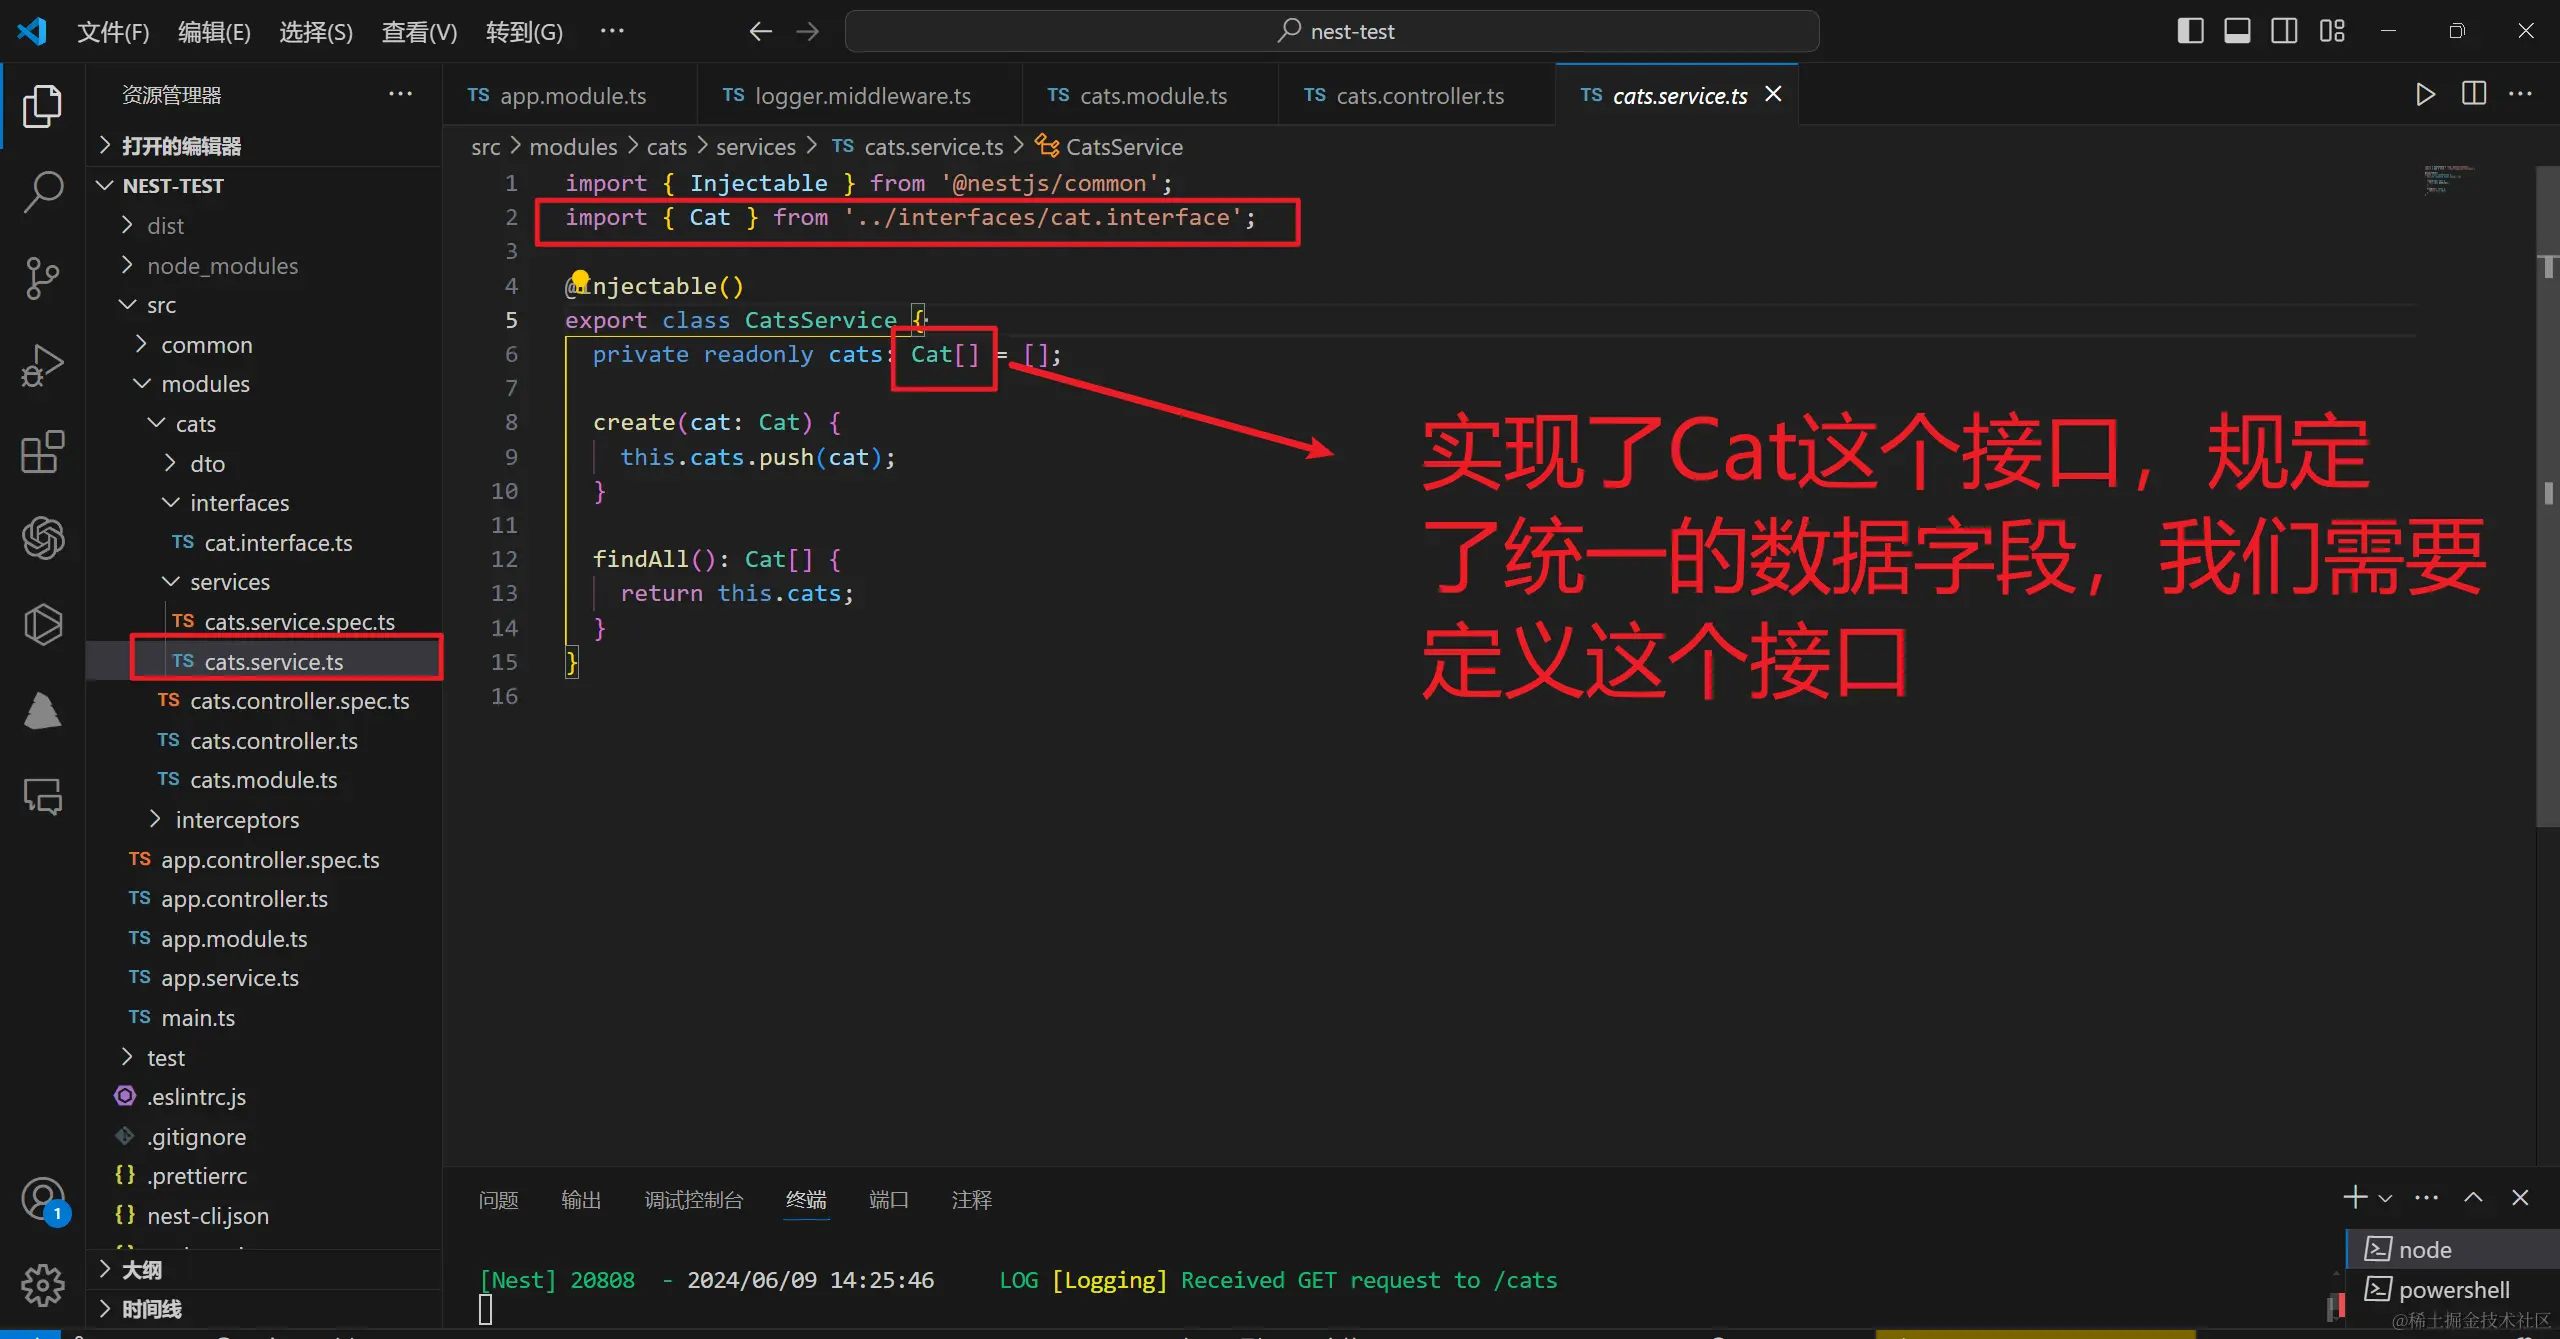
Task: Switch to the 问题 problems panel tab
Action: 498,1200
